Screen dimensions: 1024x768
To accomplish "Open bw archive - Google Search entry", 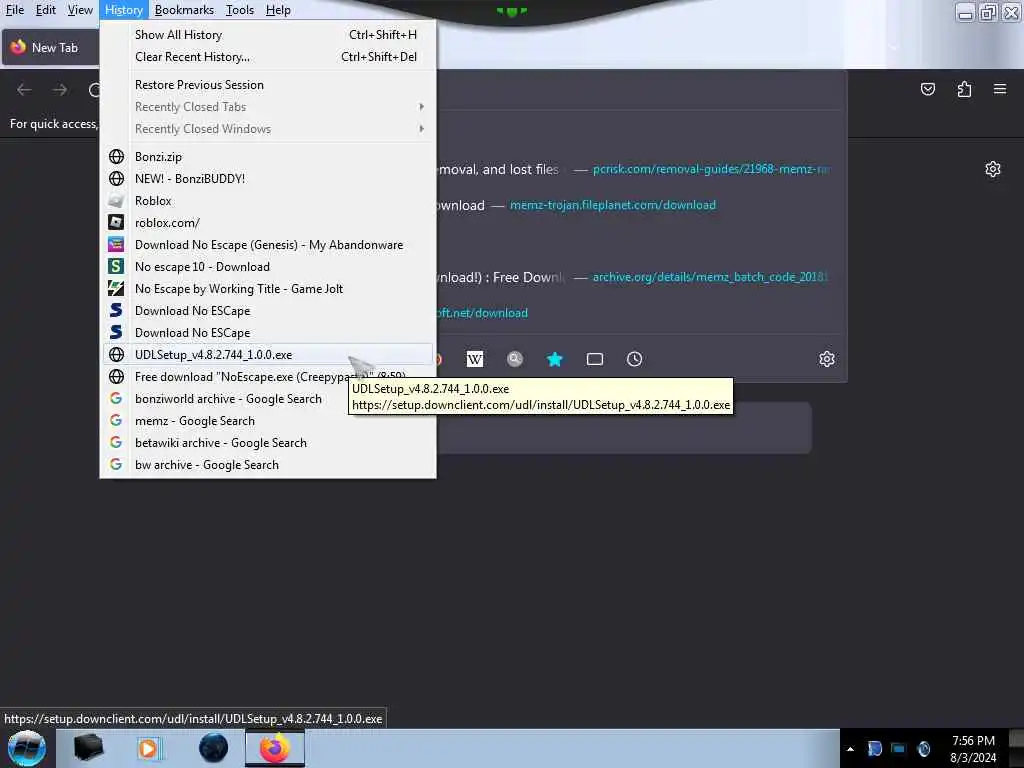I will pyautogui.click(x=268, y=465).
